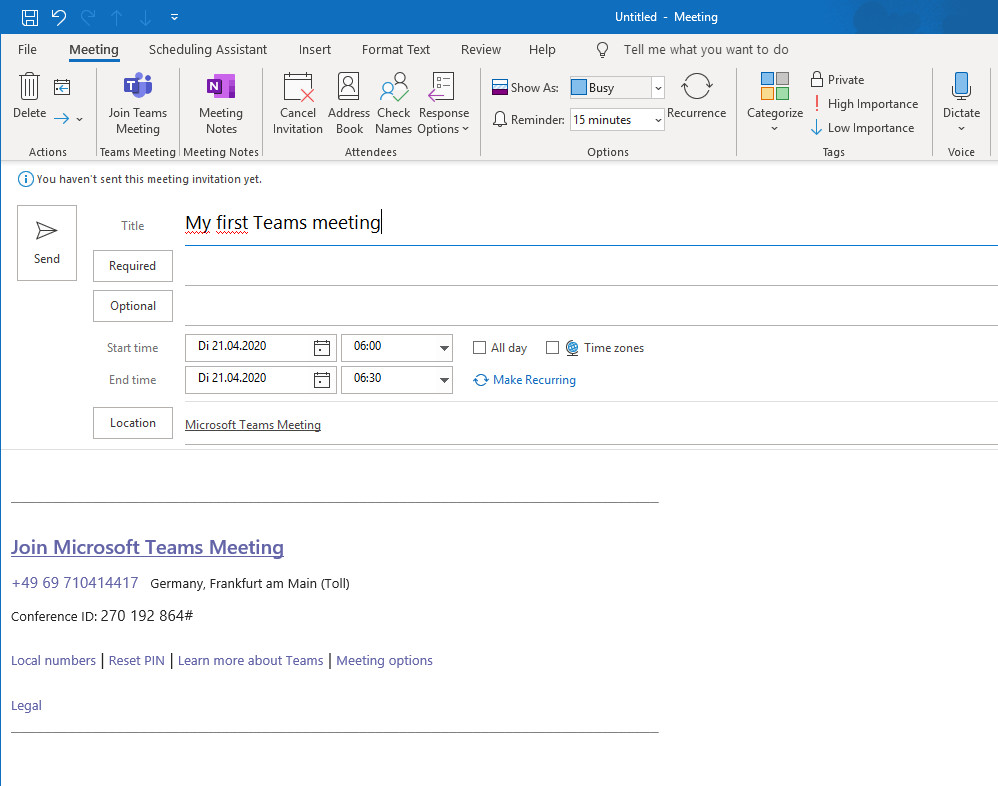998x786 pixels.
Task: Click the Reminder bell icon
Action: [500, 120]
